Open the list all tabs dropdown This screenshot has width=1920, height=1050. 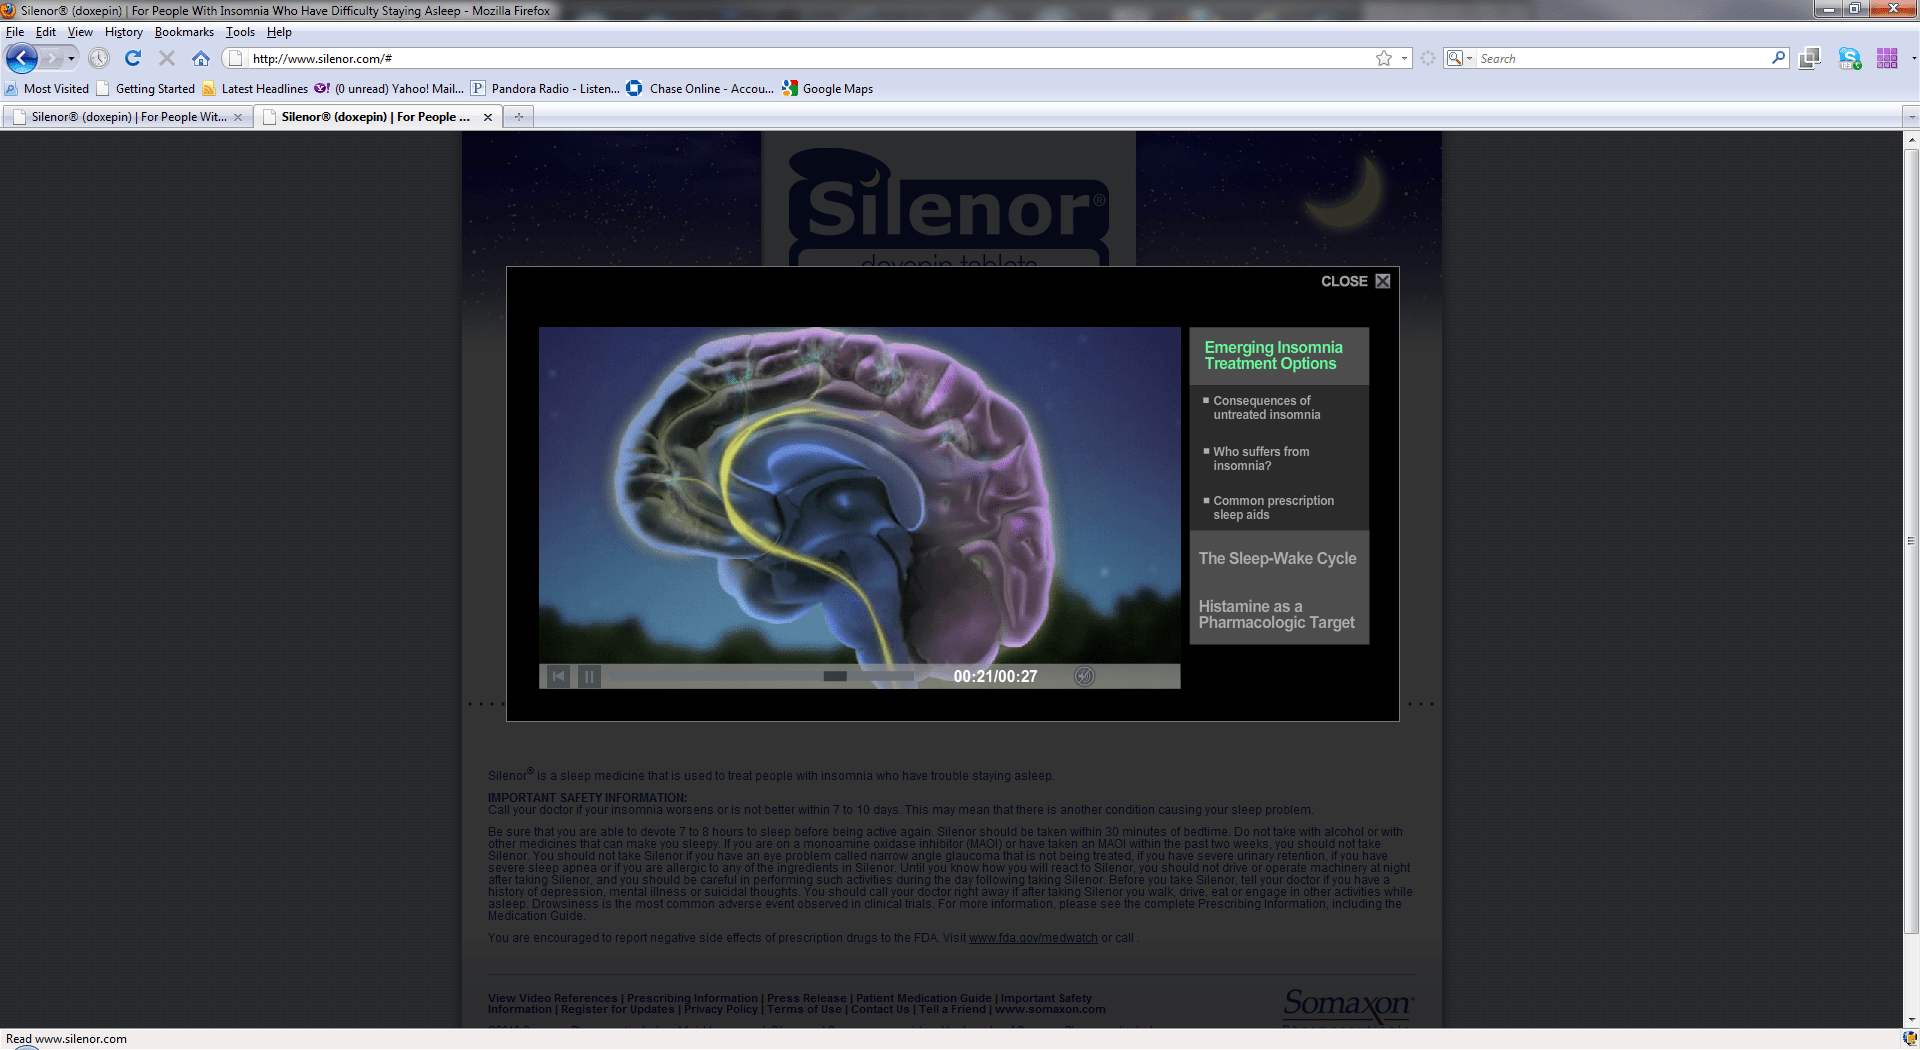[x=1912, y=117]
